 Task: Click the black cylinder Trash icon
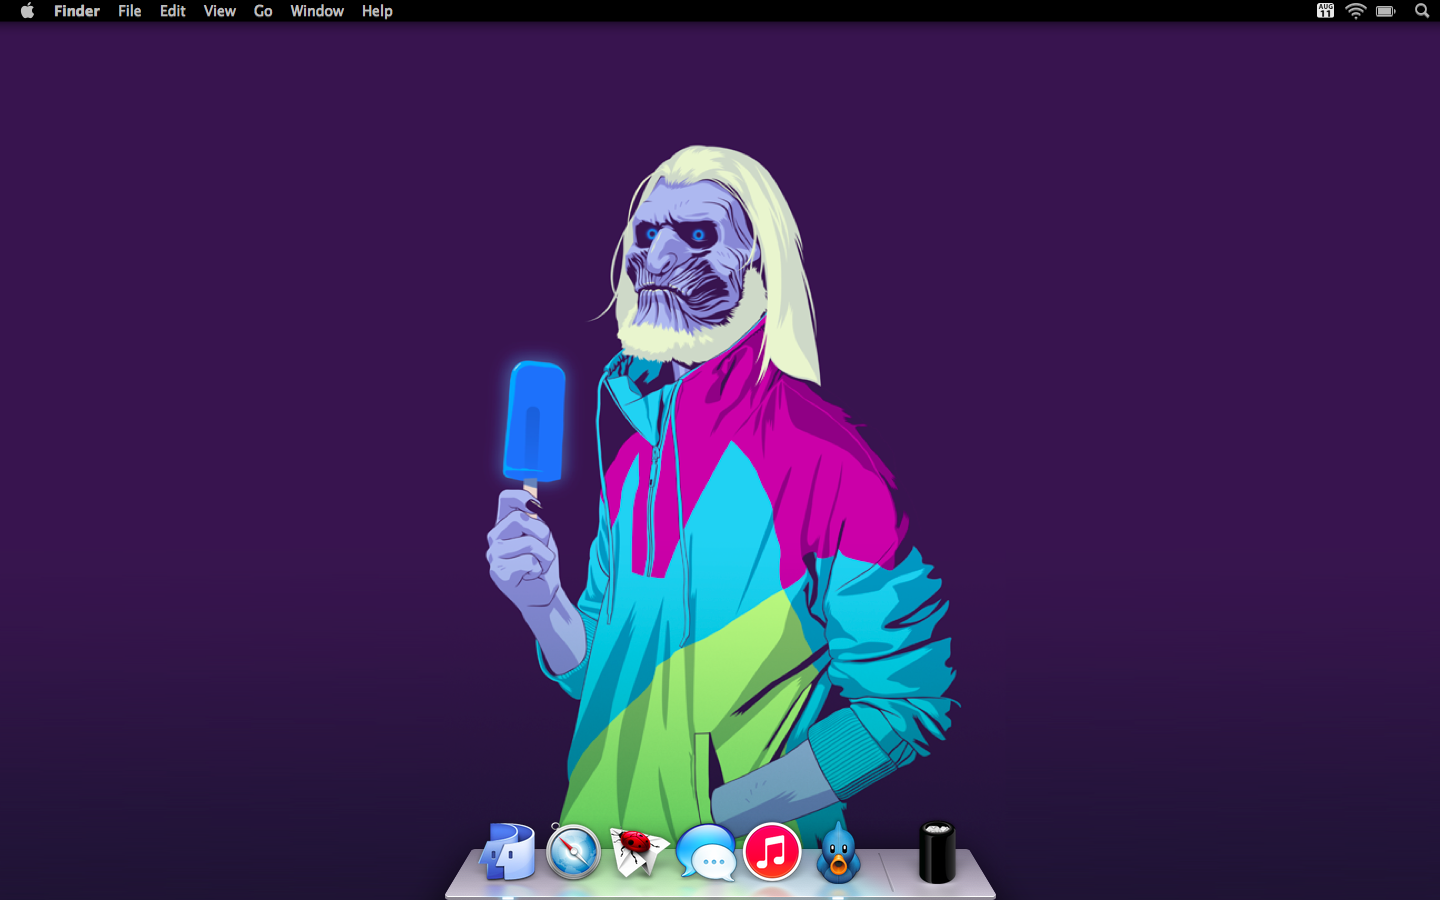click(x=937, y=852)
